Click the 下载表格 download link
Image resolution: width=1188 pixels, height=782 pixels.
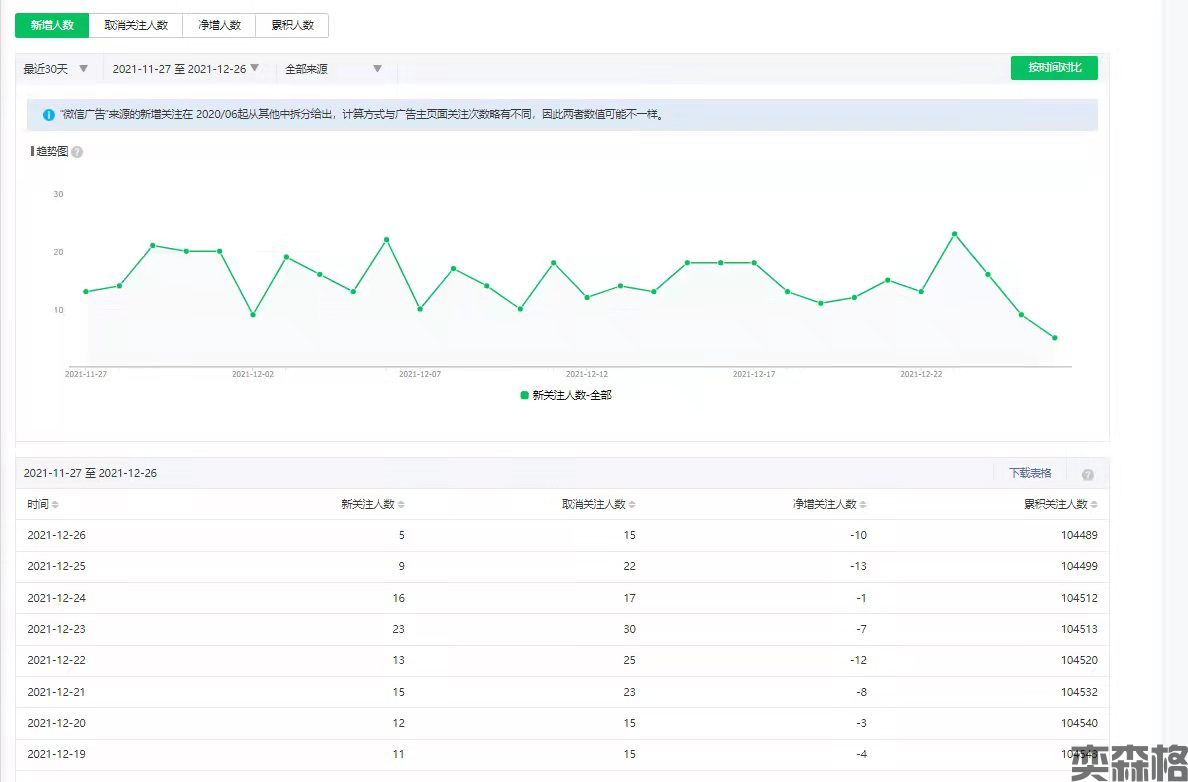(x=1029, y=473)
